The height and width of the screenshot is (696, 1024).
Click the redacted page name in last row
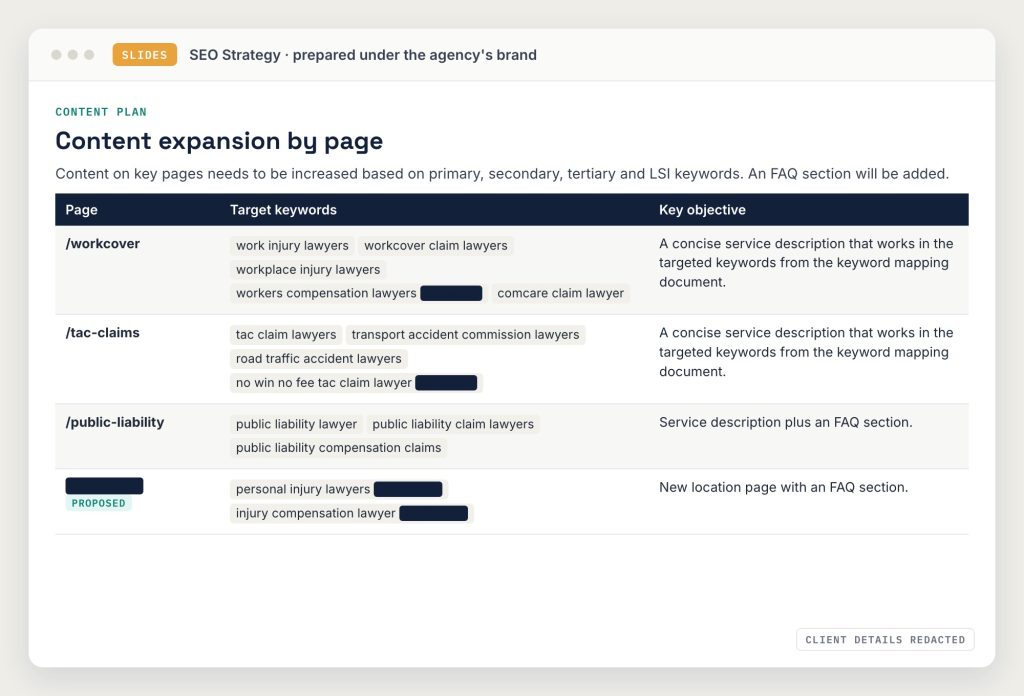(x=104, y=486)
